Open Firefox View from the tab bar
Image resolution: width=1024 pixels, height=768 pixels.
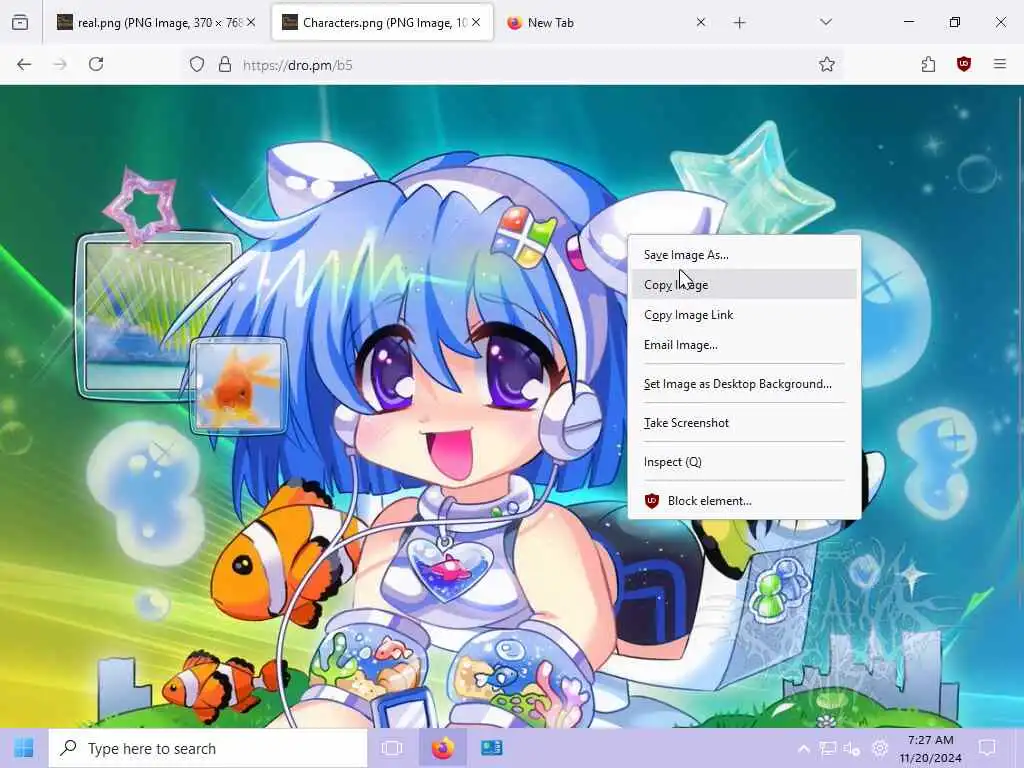20,22
